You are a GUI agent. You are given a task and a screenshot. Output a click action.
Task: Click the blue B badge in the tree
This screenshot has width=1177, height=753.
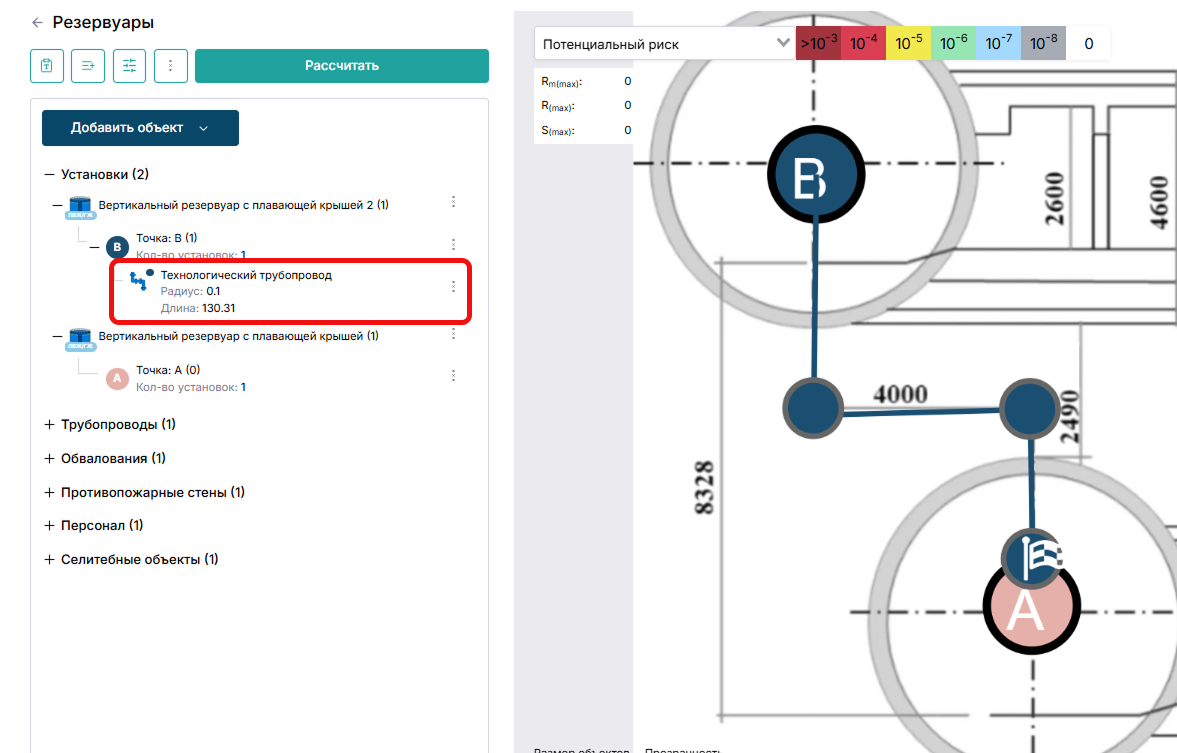pyautogui.click(x=116, y=247)
